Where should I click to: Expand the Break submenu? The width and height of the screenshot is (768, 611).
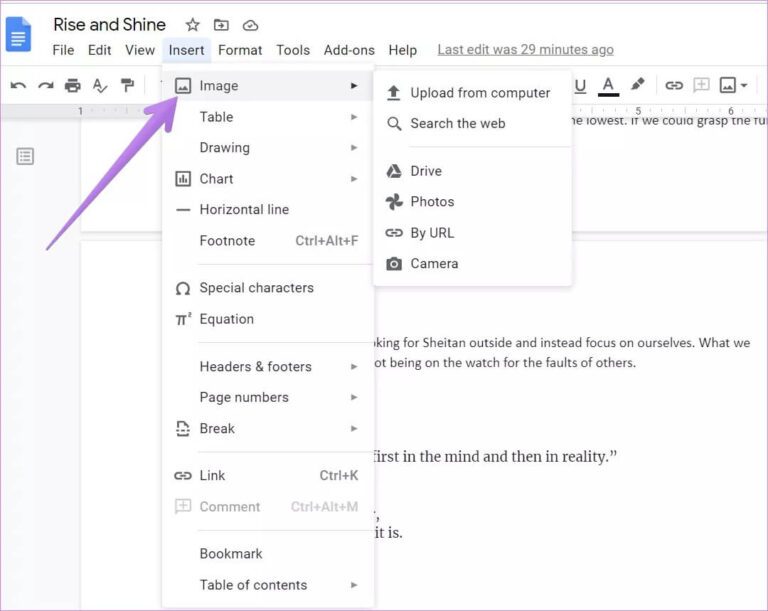[267, 429]
